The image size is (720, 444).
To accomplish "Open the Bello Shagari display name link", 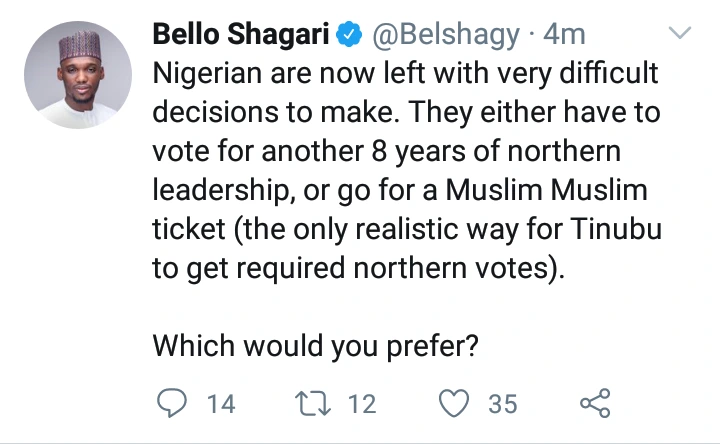I will (x=241, y=36).
